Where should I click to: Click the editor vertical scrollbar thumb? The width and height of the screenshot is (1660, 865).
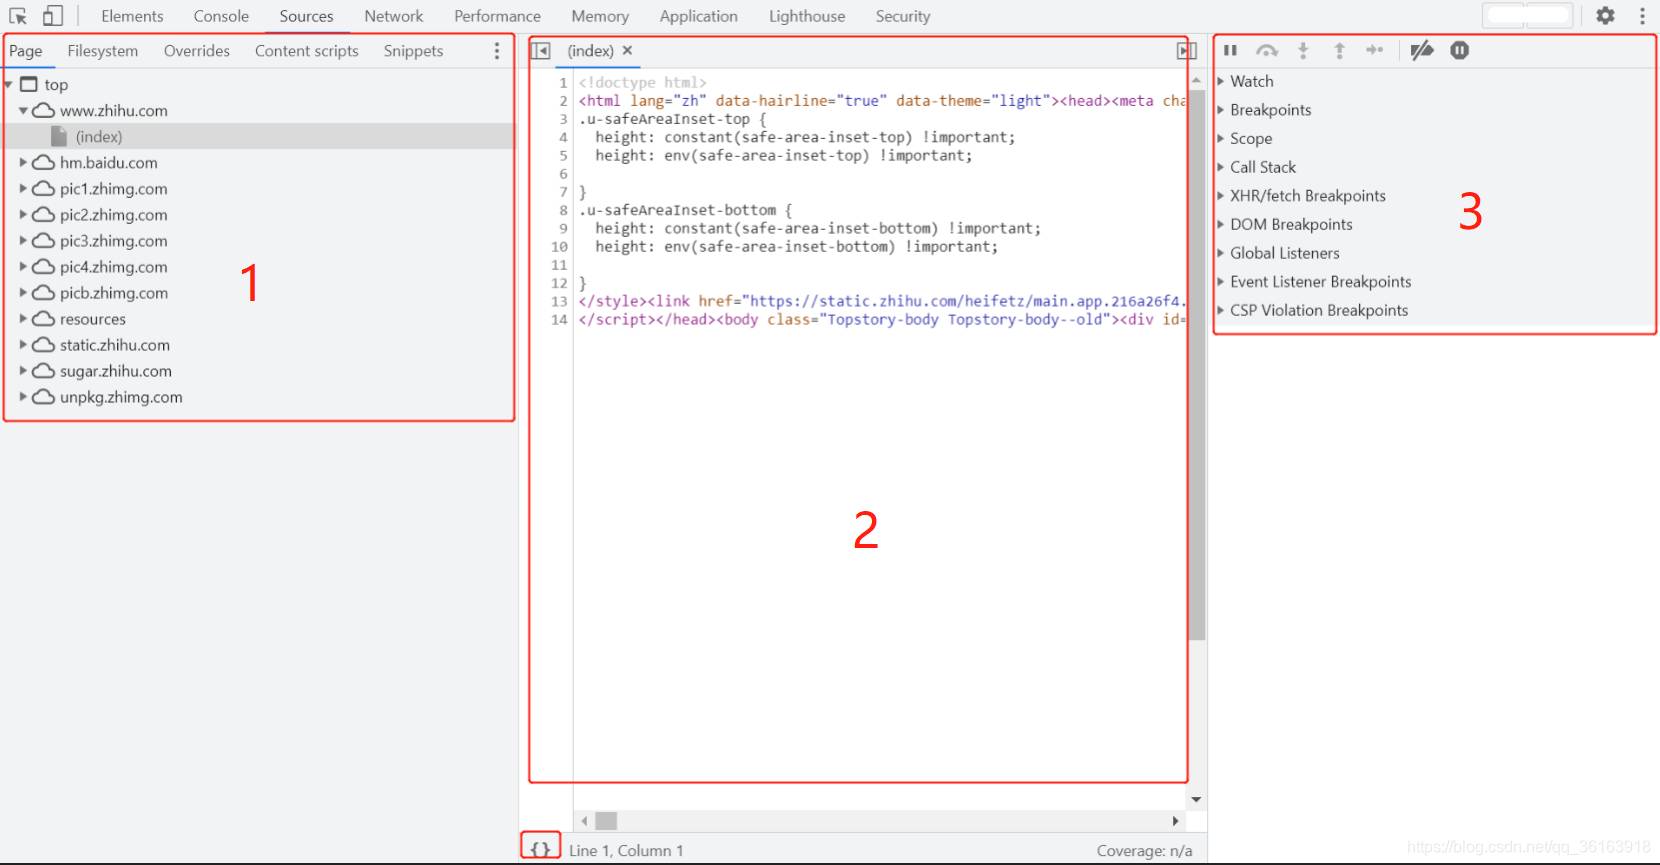click(1197, 365)
